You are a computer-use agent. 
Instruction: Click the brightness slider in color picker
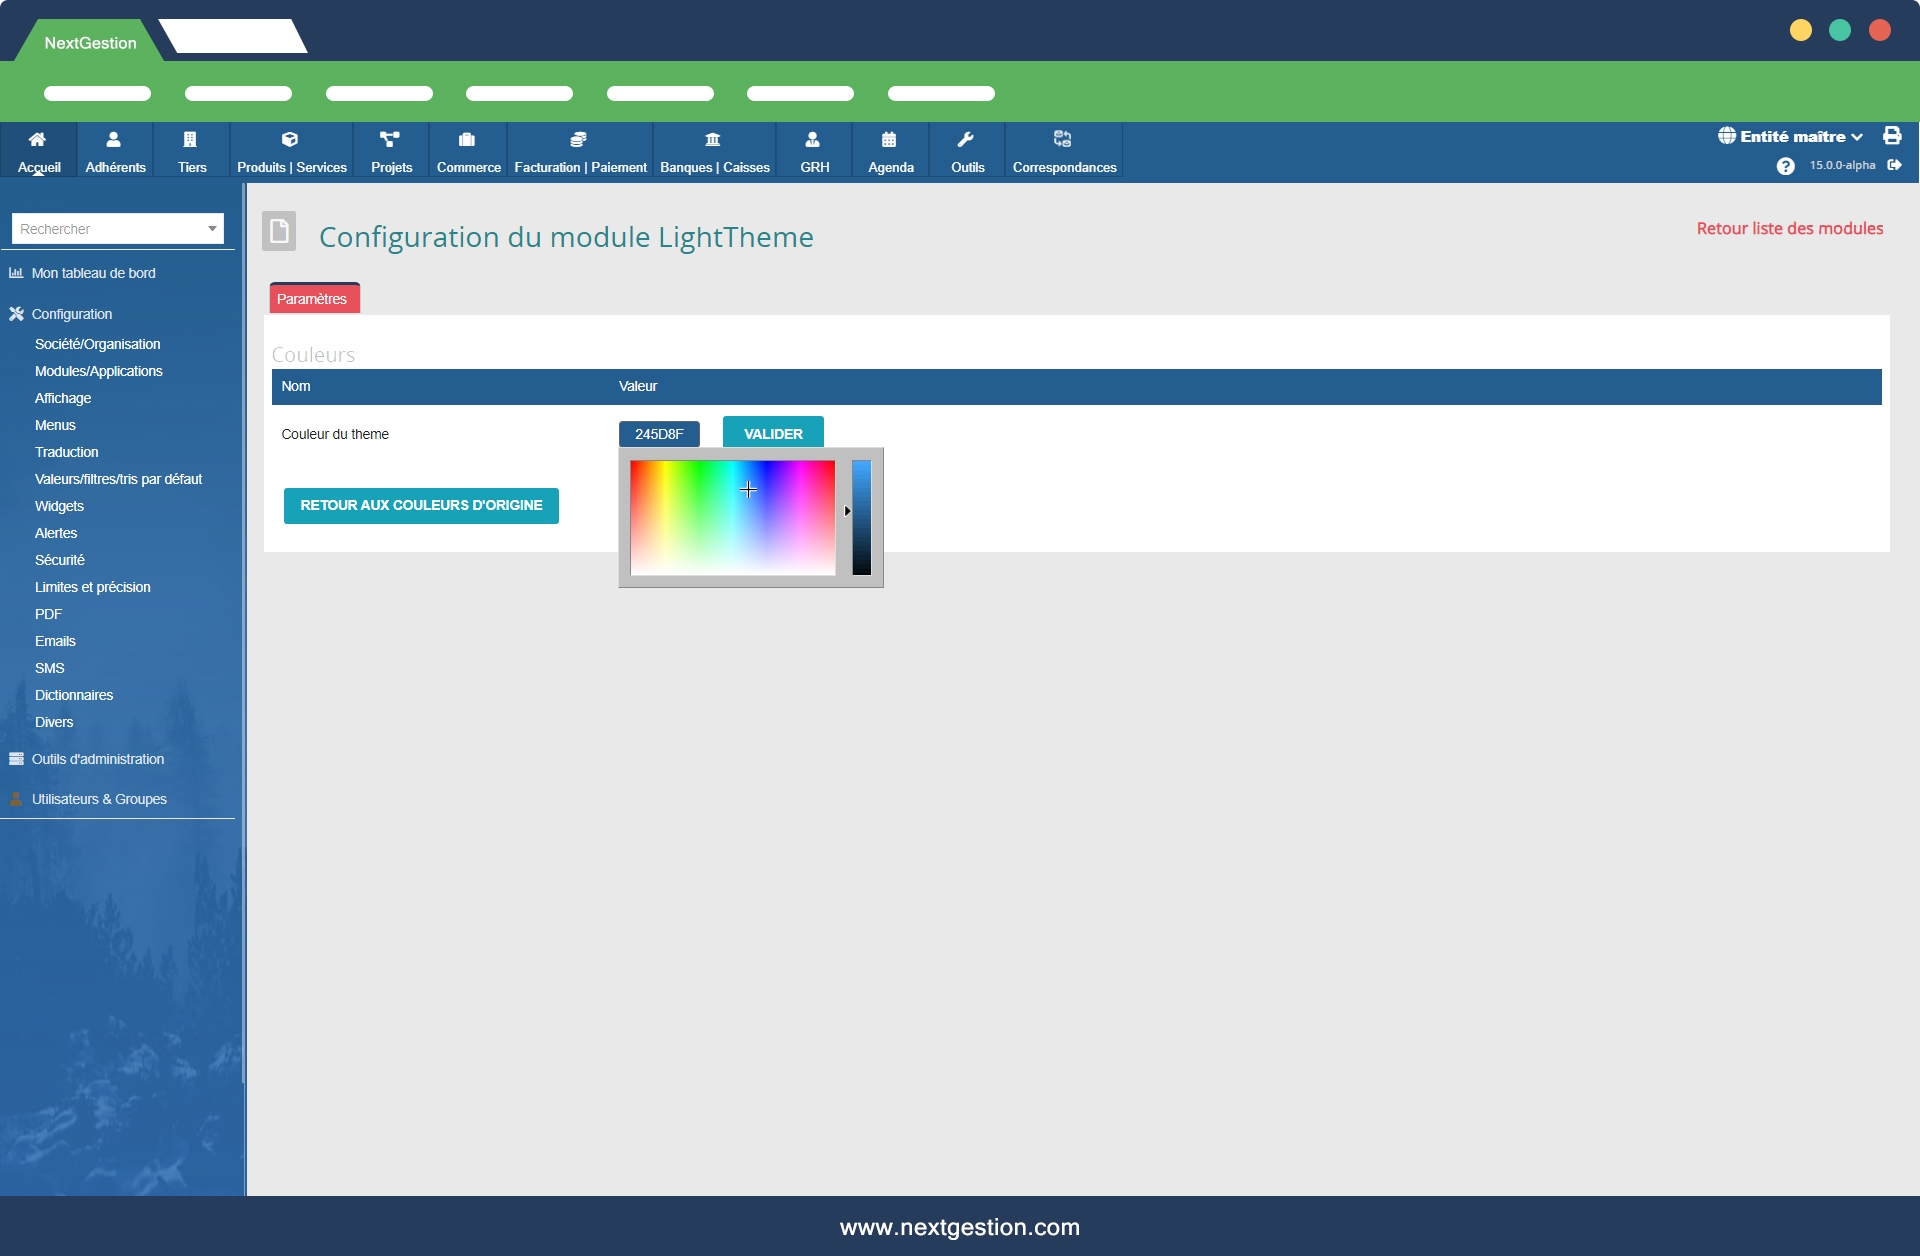tap(861, 517)
